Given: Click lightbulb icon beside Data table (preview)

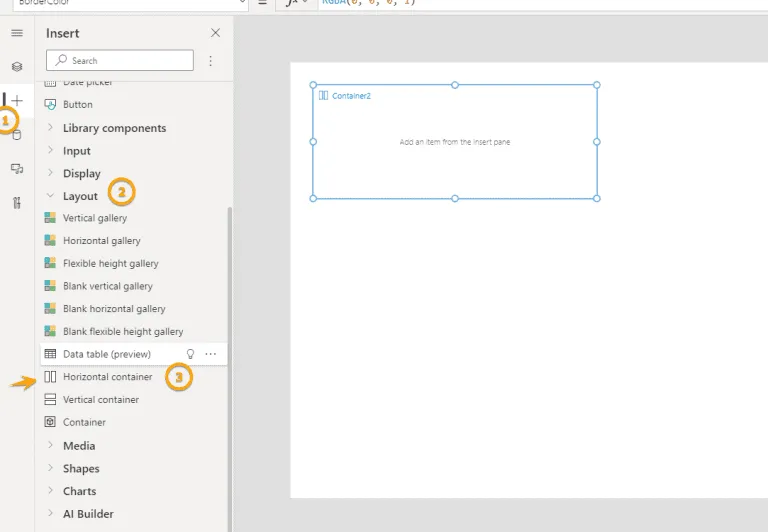Looking at the screenshot, I should click(x=190, y=354).
